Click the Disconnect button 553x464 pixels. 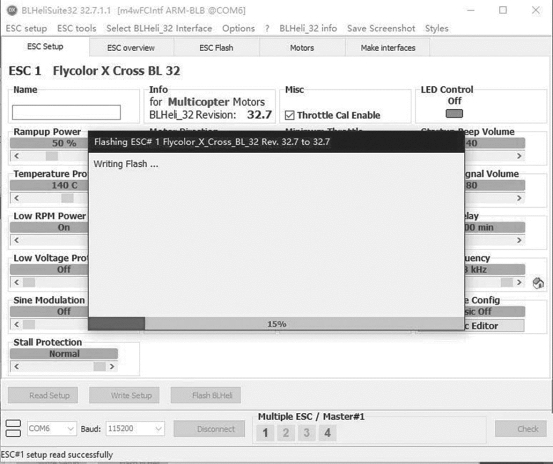[209, 429]
